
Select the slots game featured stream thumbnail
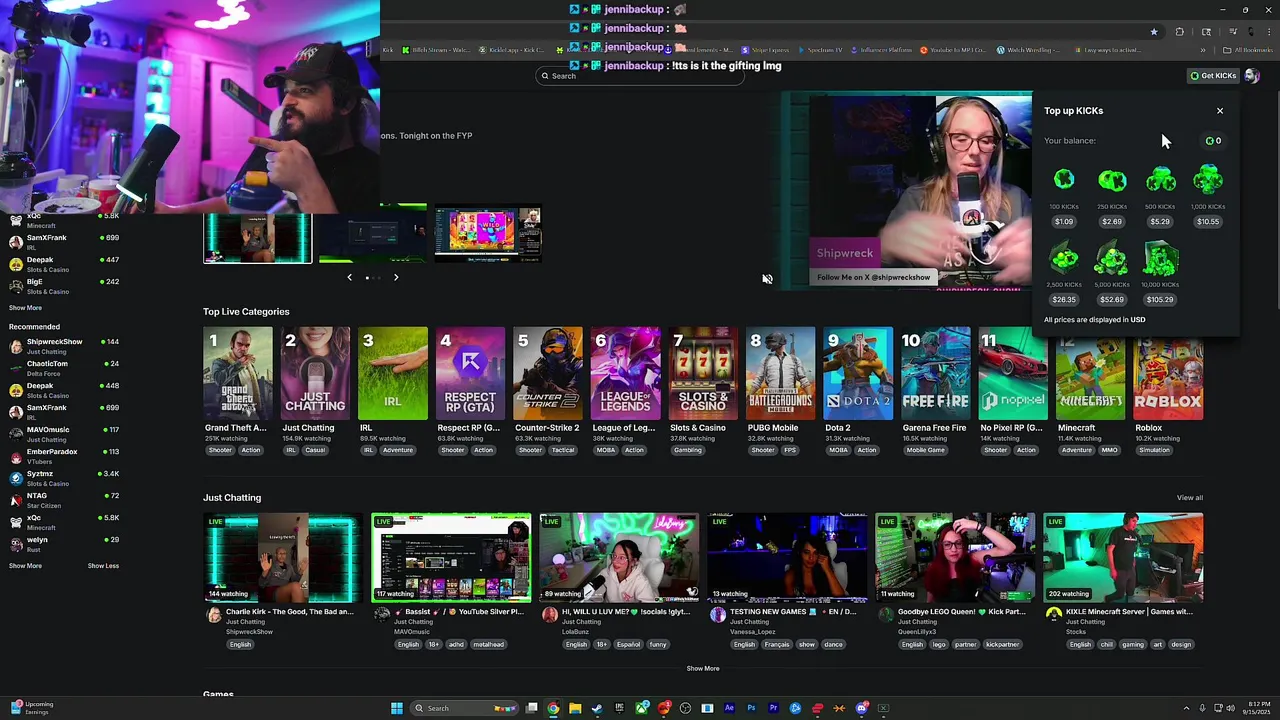coord(488,234)
